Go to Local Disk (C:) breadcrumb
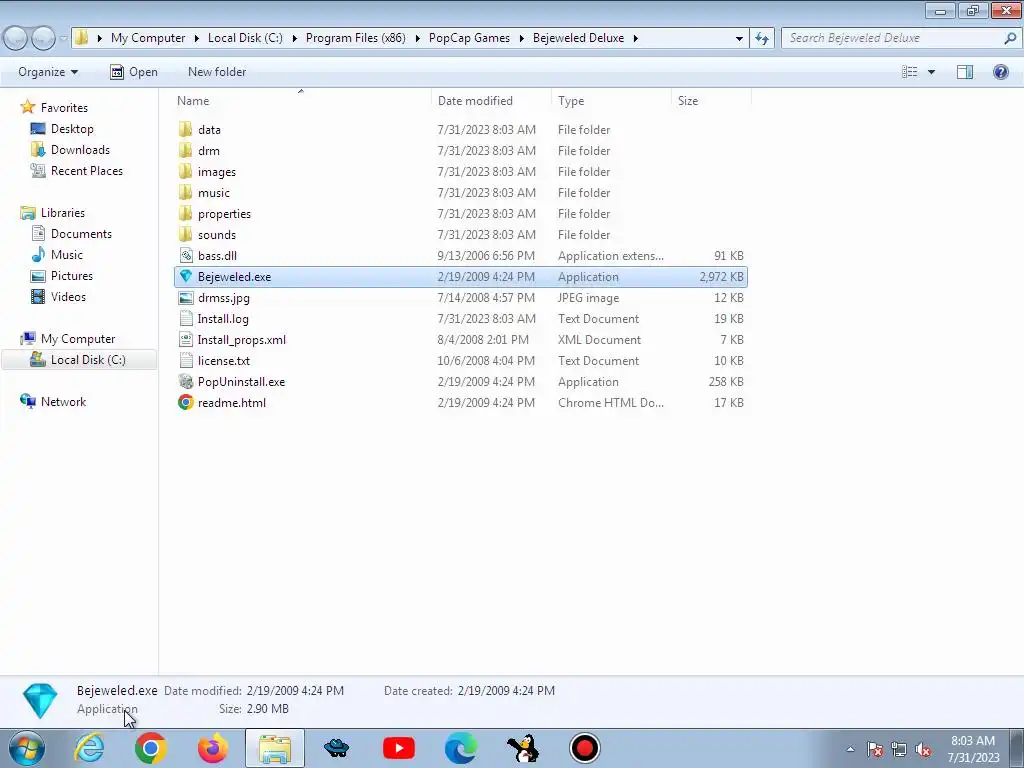Screen dimensions: 1024x768 click(245, 38)
